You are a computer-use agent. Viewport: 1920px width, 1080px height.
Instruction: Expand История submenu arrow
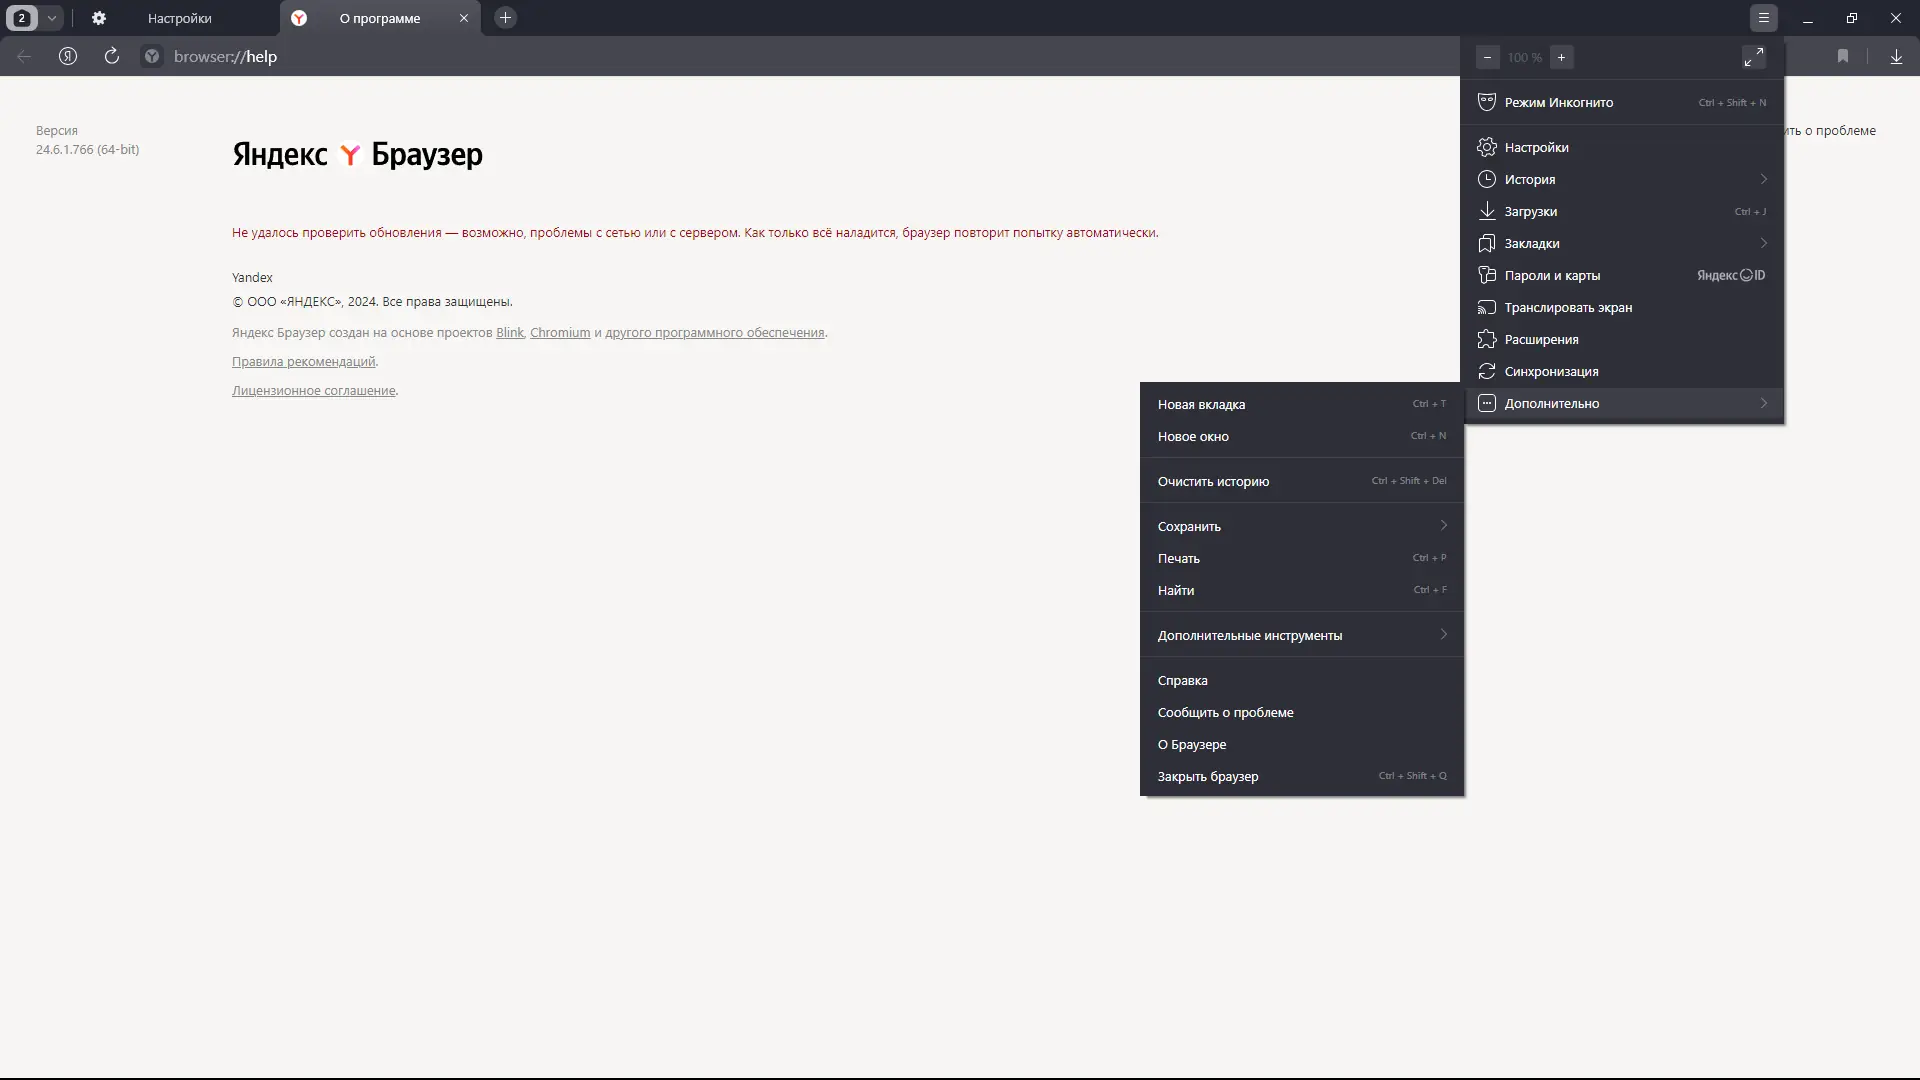1763,179
